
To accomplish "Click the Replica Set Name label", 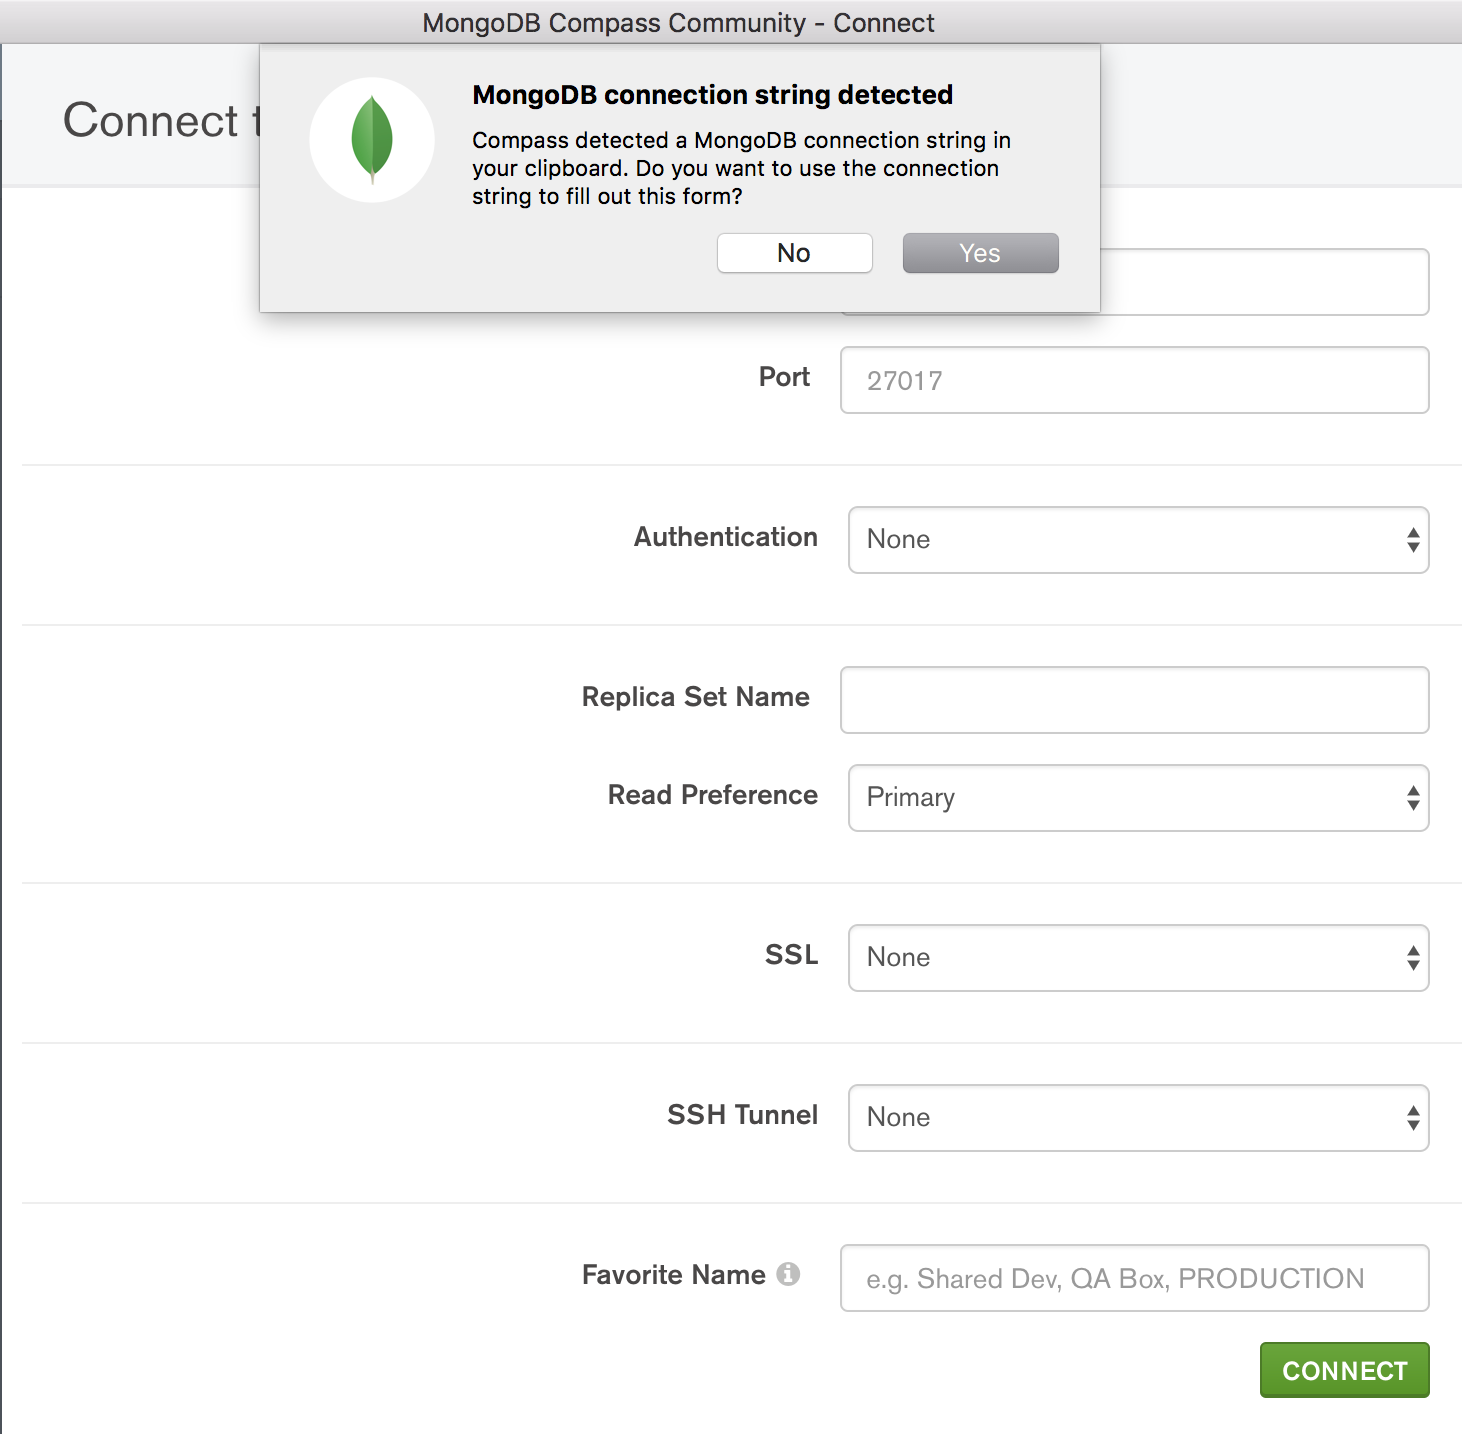I will (x=695, y=697).
